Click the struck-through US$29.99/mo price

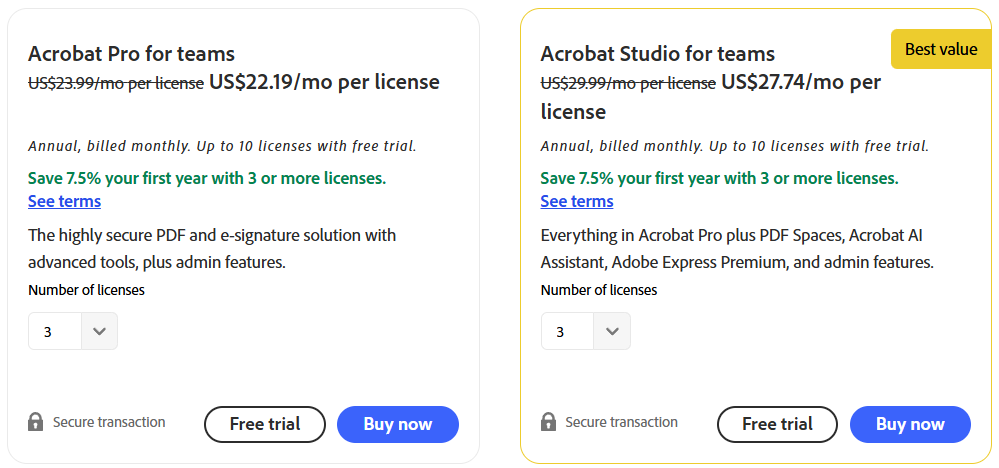[x=628, y=83]
